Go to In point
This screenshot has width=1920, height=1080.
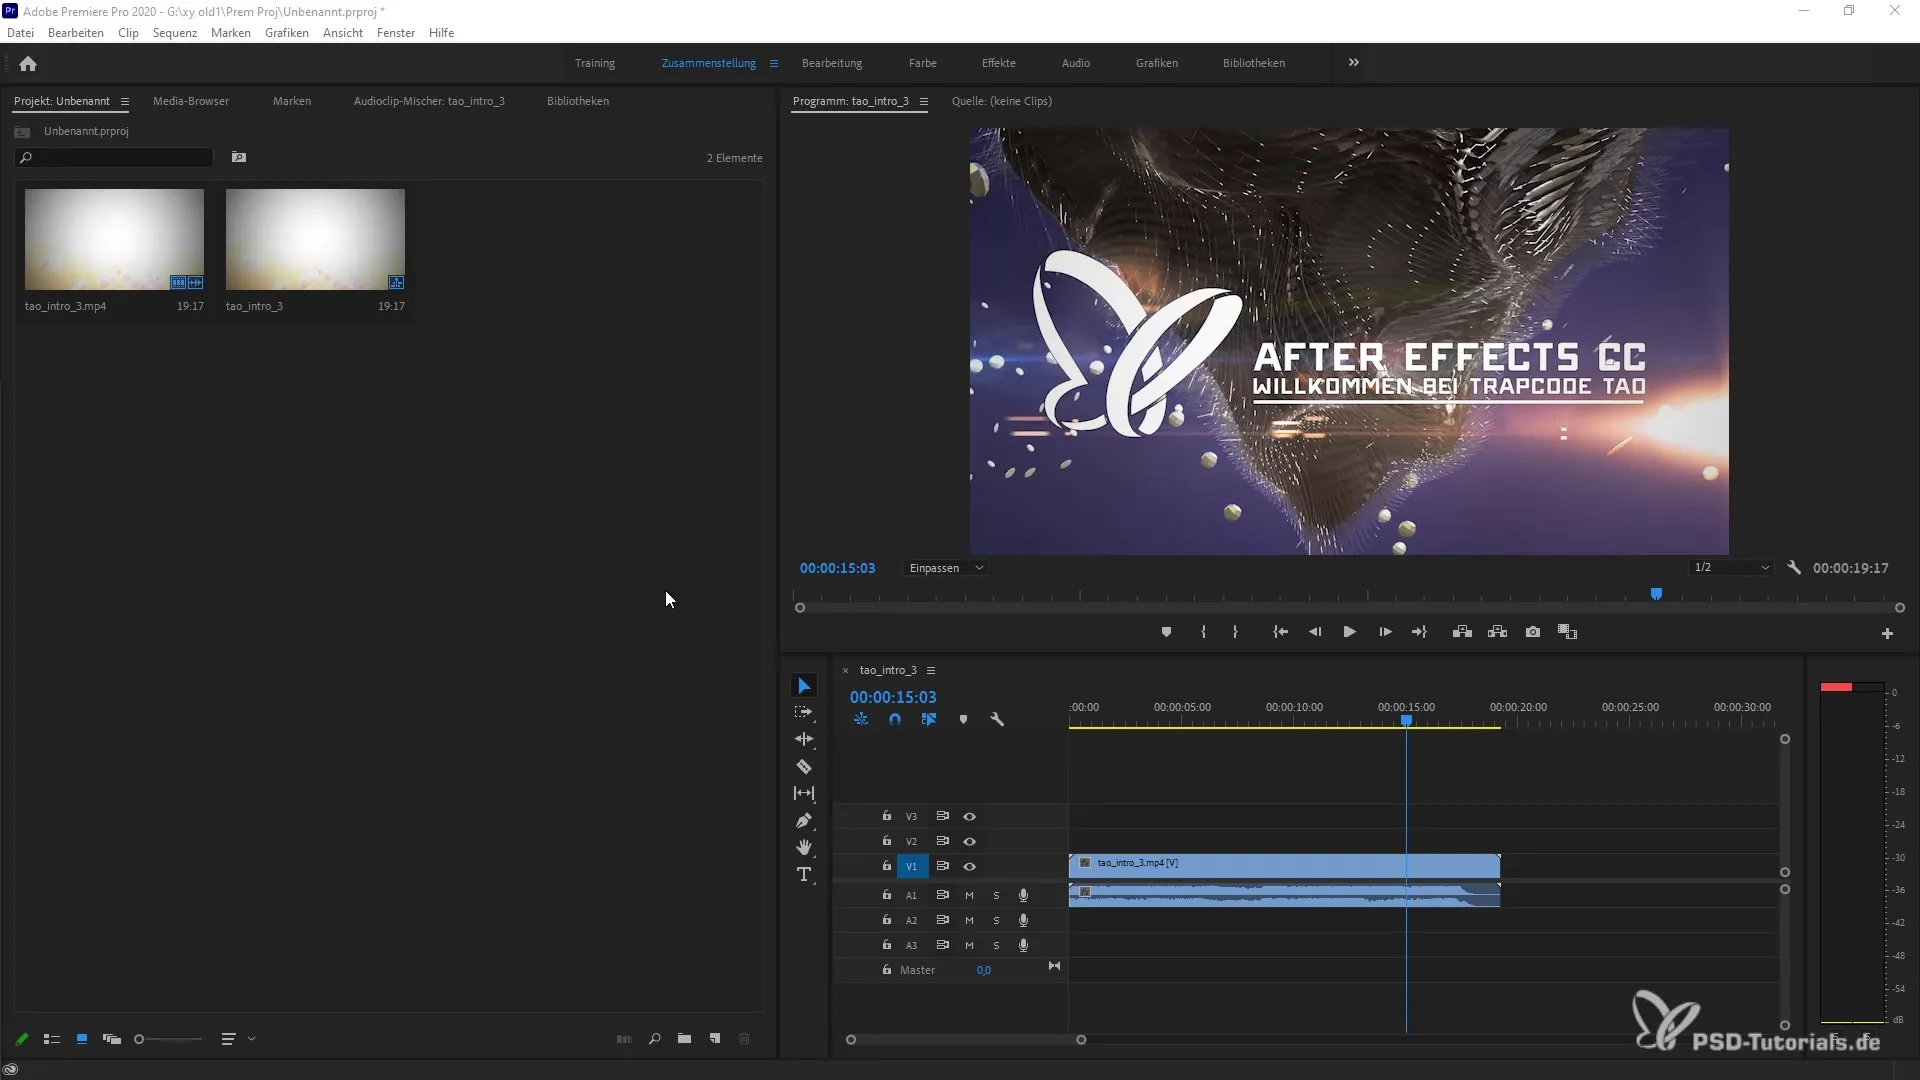click(1280, 632)
